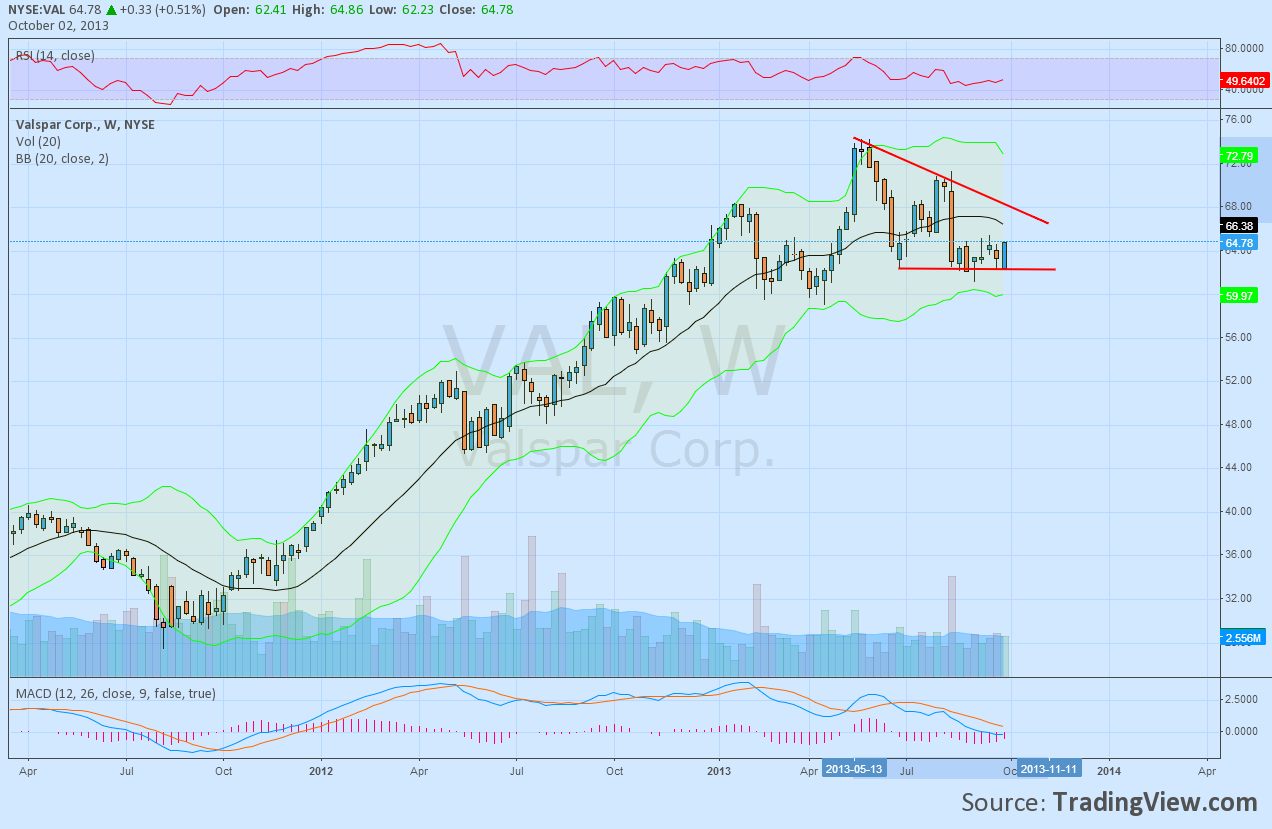
Task: Click the blue 64.78 last price tag
Action: tap(1238, 243)
